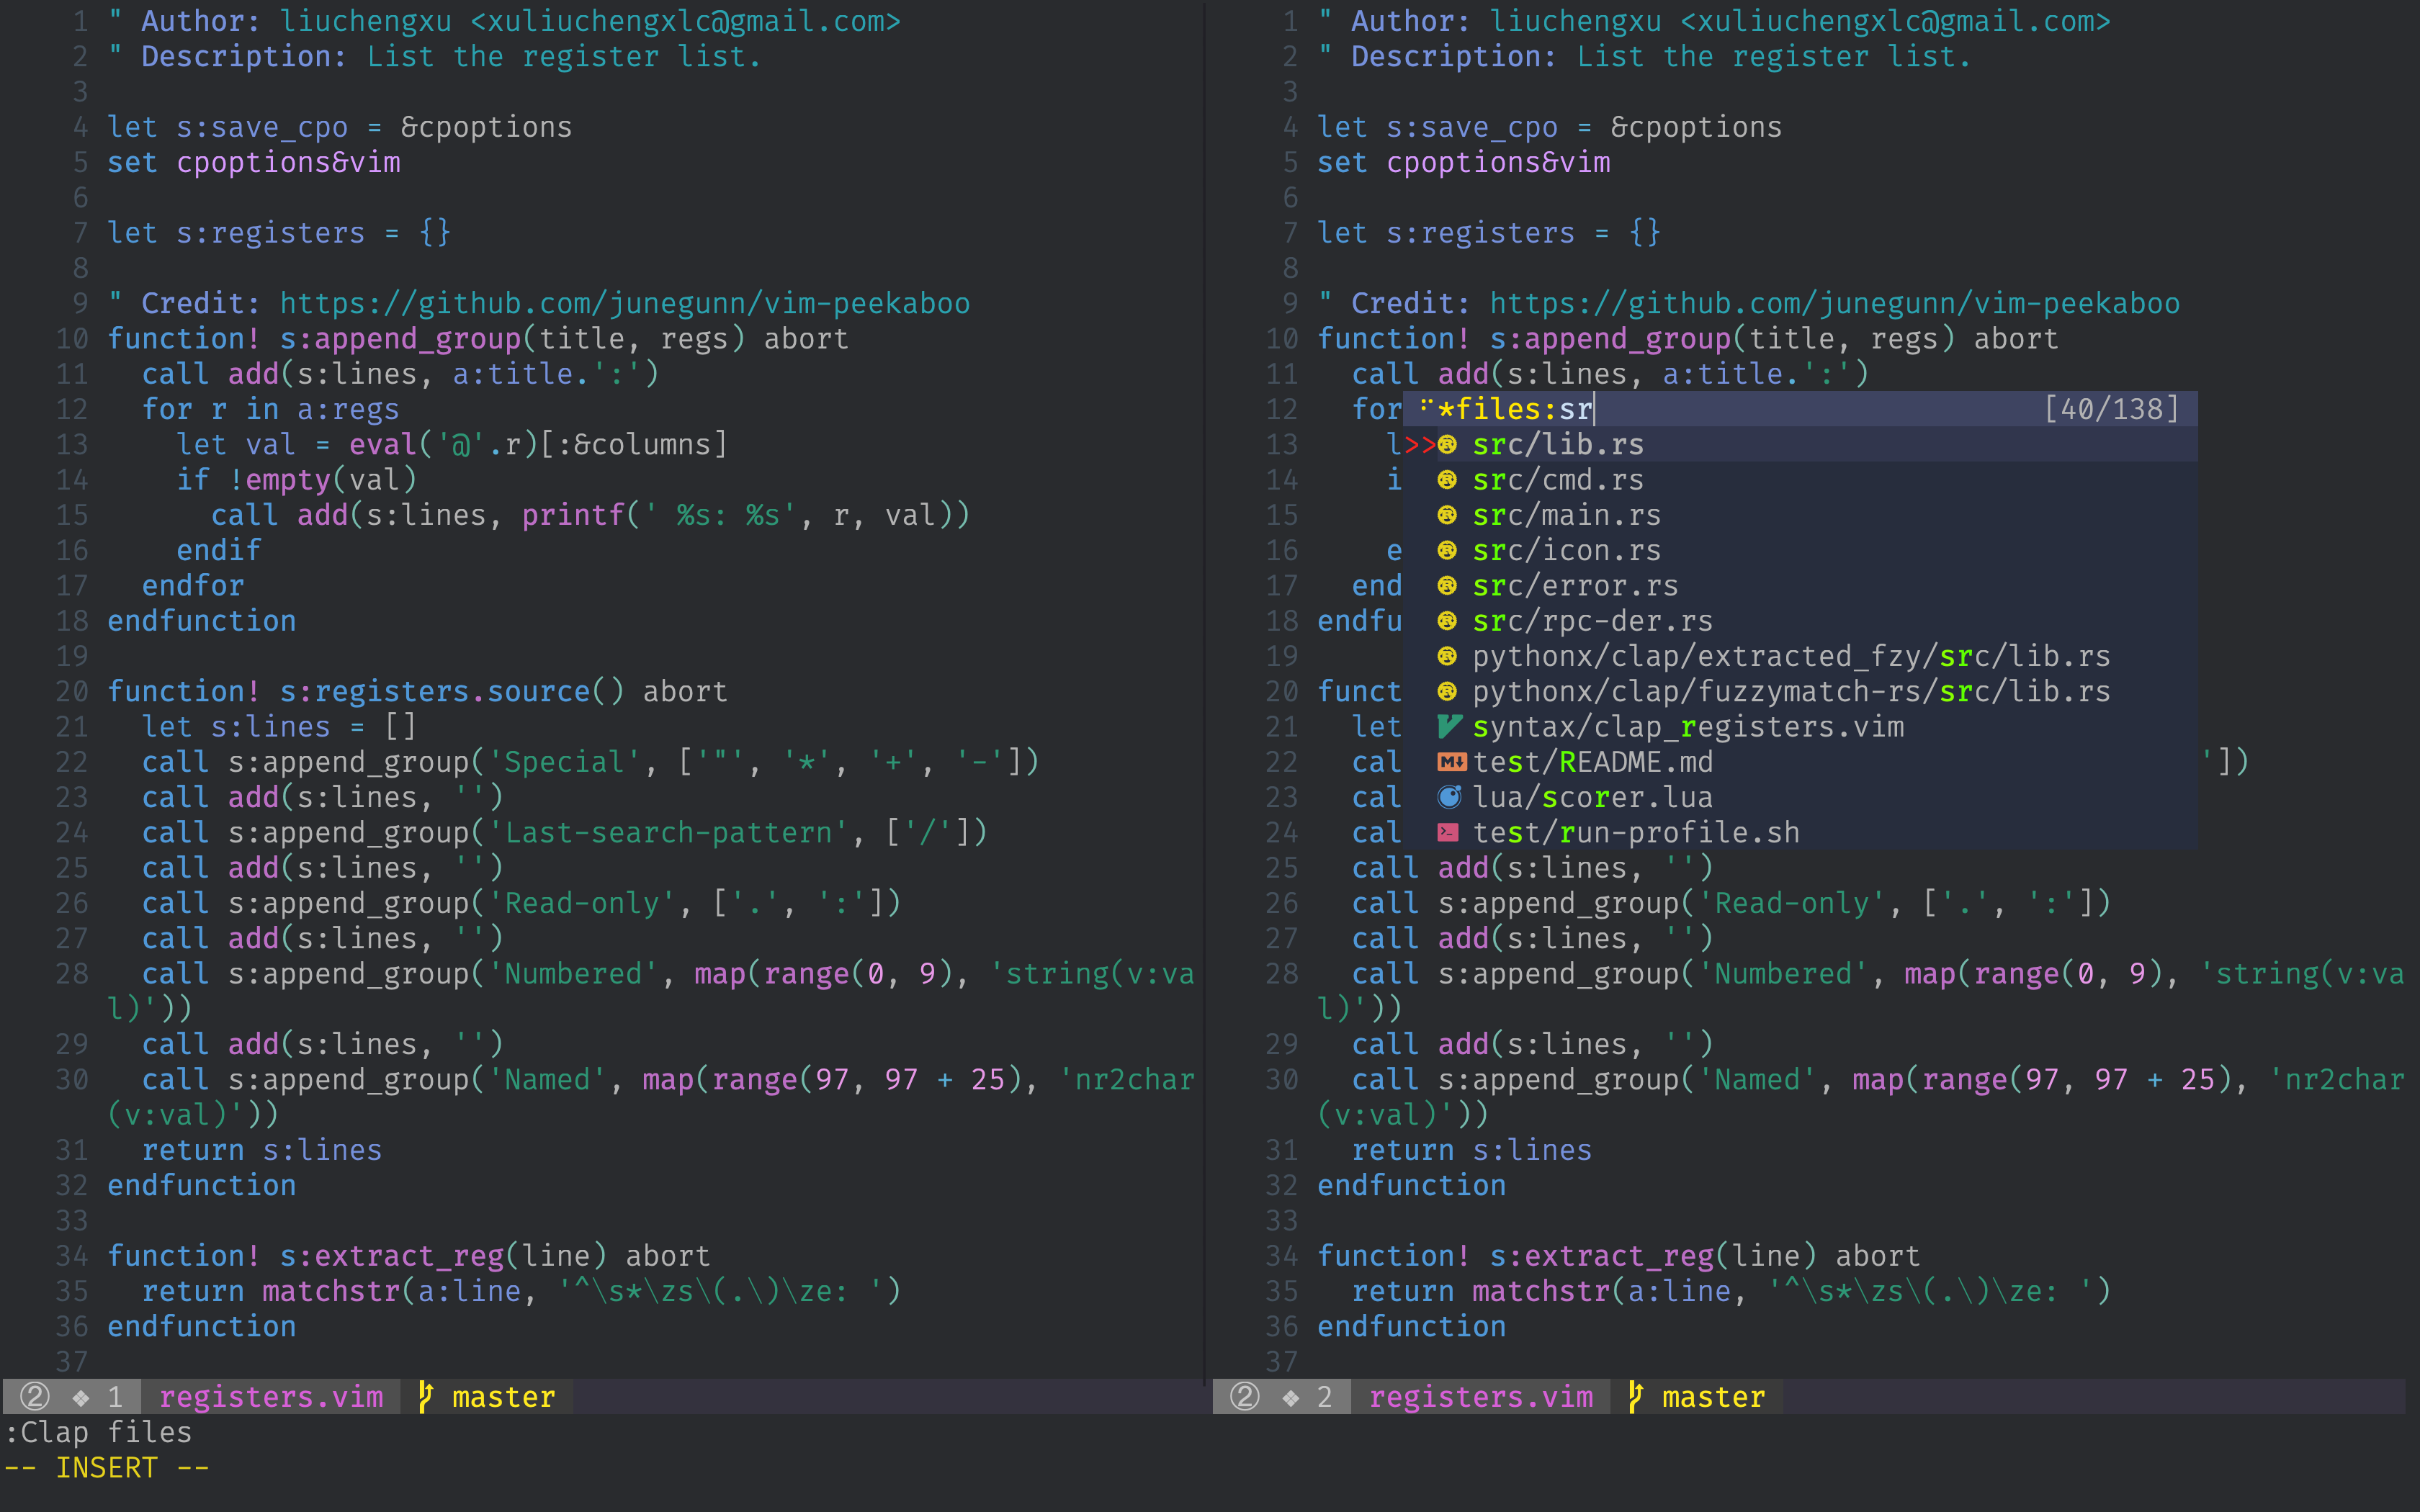Click master branch name in right statusline
This screenshot has width=2420, height=1512.
[1714, 1397]
